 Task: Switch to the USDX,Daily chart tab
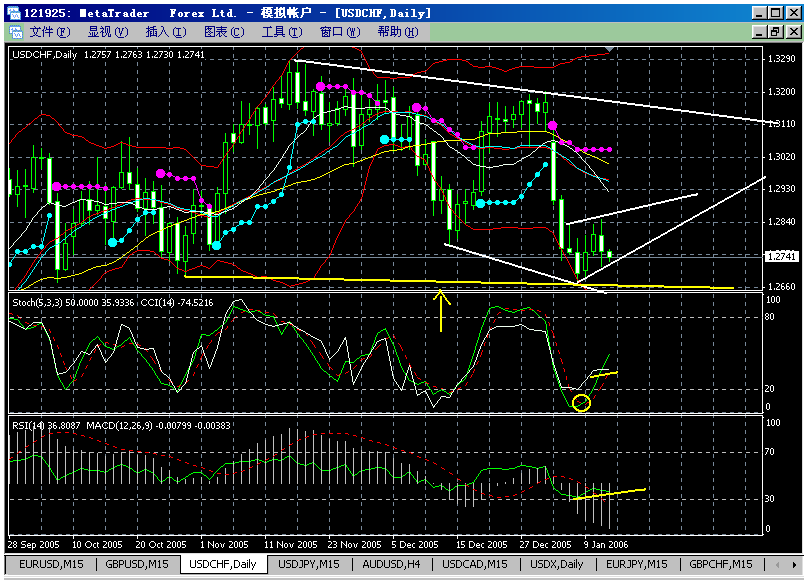pos(557,564)
